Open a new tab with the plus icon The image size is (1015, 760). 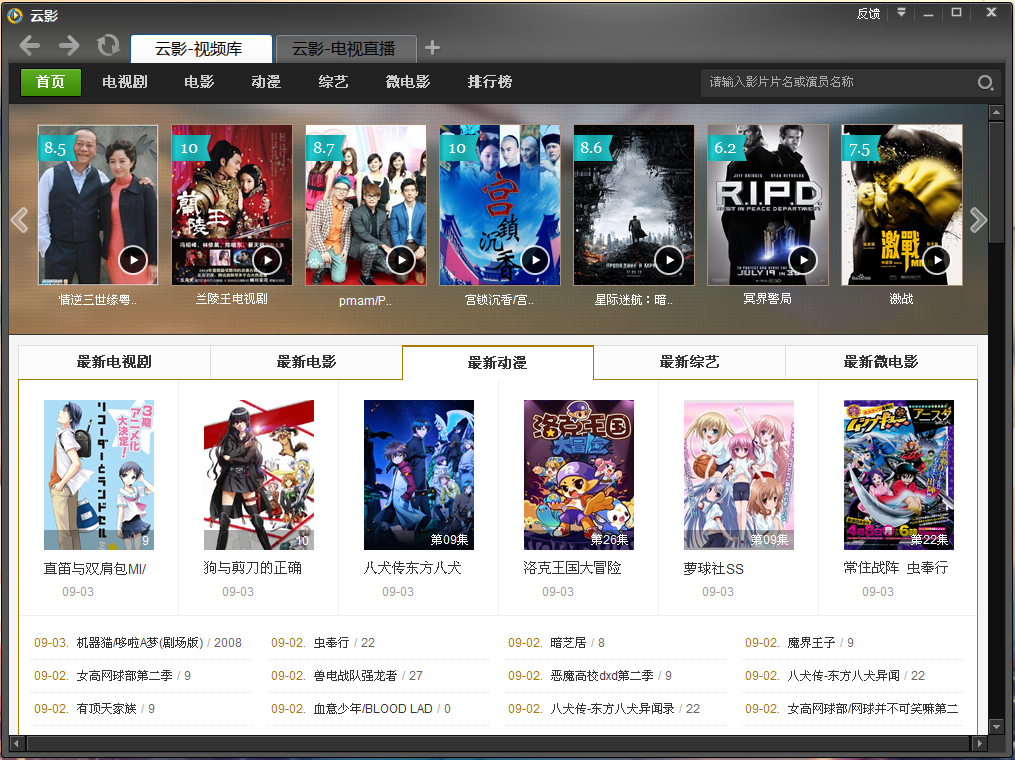click(x=432, y=47)
